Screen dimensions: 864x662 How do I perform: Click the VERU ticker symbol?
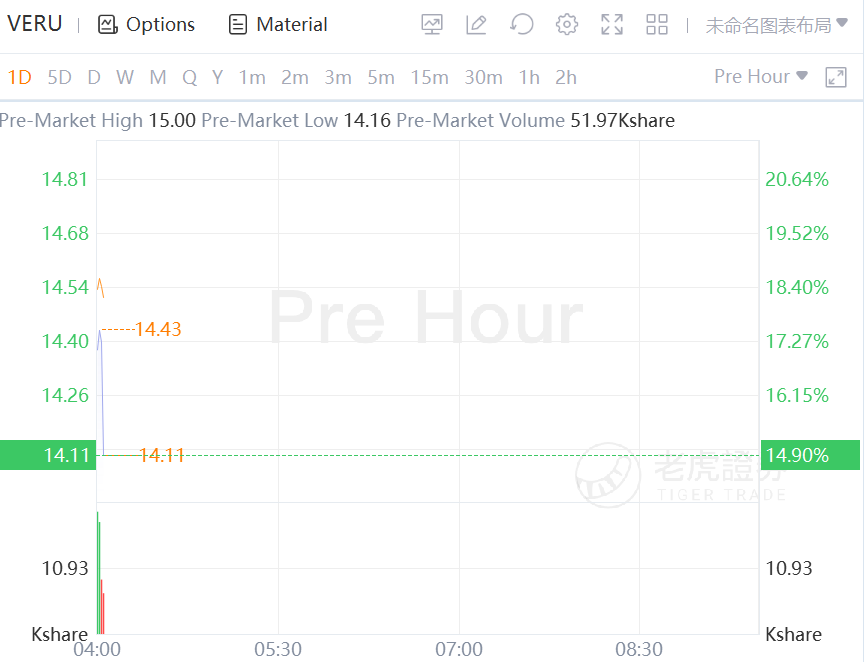(x=35, y=24)
